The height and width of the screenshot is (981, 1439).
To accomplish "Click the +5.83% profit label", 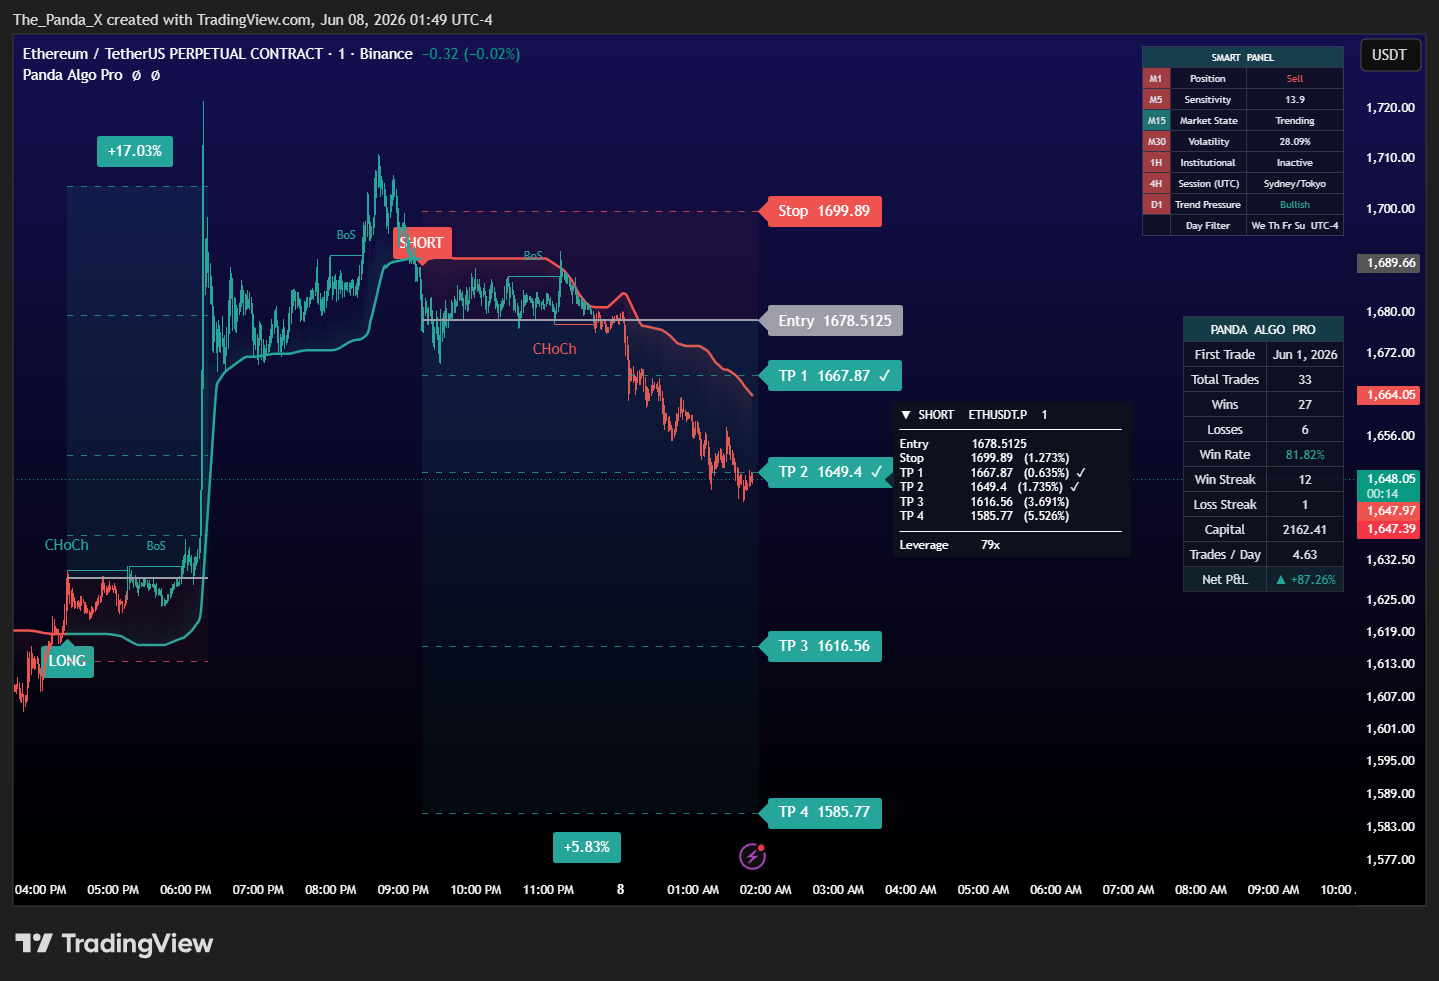I will pyautogui.click(x=587, y=847).
